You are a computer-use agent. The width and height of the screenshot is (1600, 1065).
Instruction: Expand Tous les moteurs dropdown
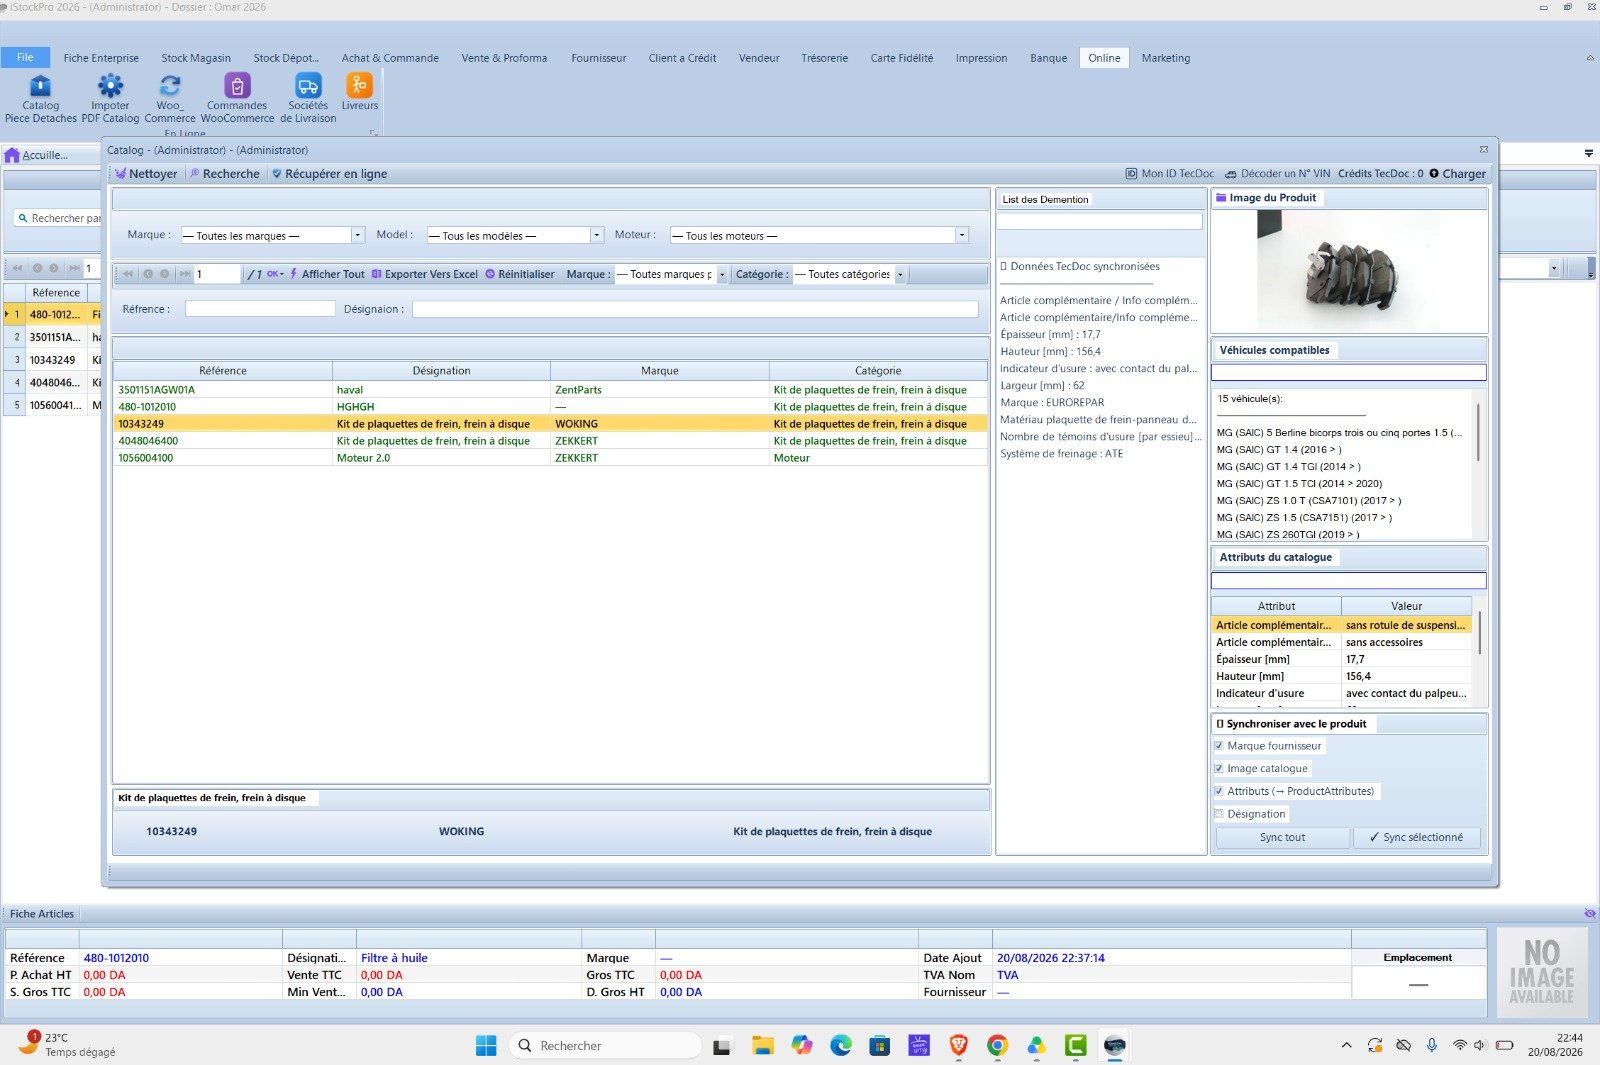pyautogui.click(x=962, y=235)
